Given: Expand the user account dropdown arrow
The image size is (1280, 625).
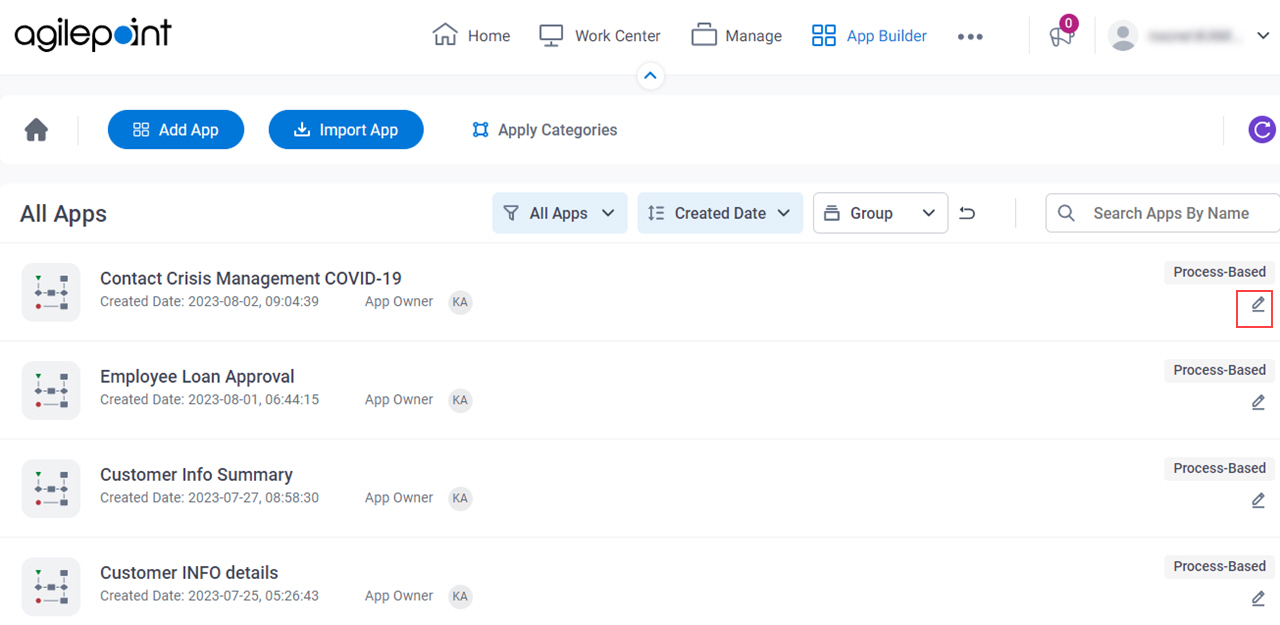Looking at the screenshot, I should click(1262, 36).
